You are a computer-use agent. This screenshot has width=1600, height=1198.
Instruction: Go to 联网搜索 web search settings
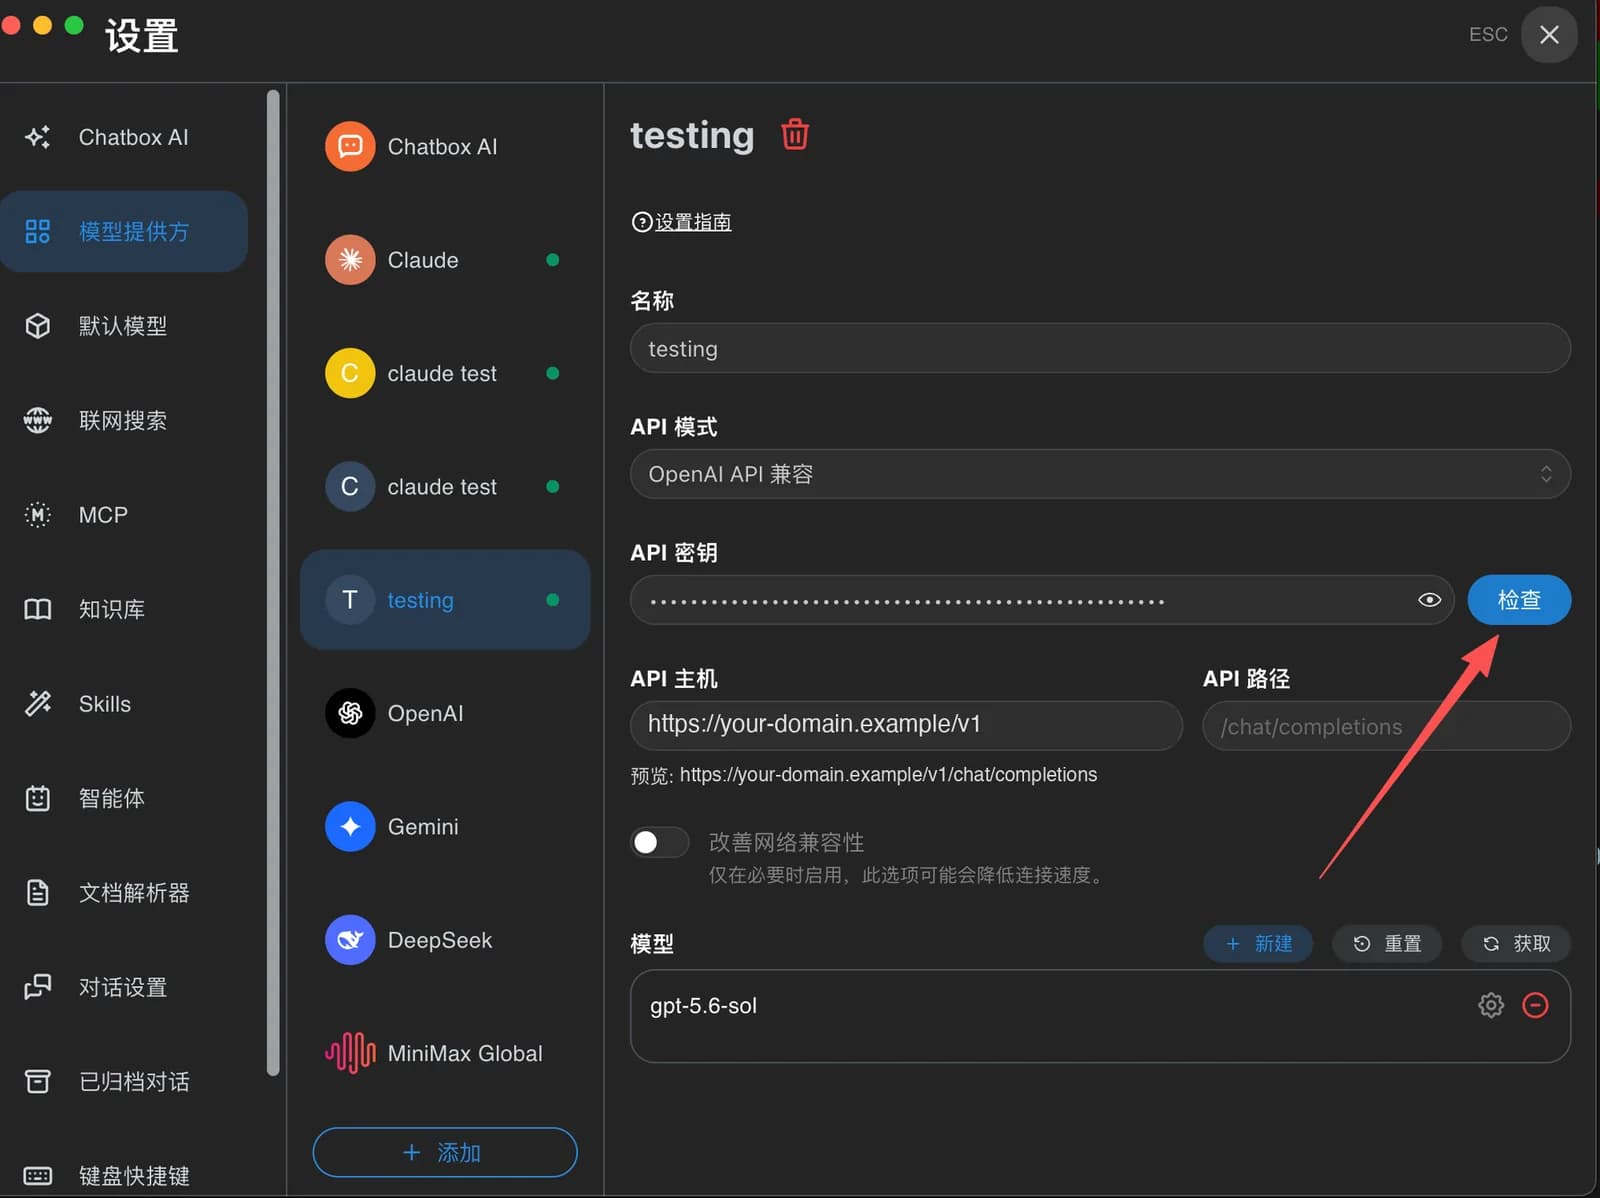click(124, 420)
